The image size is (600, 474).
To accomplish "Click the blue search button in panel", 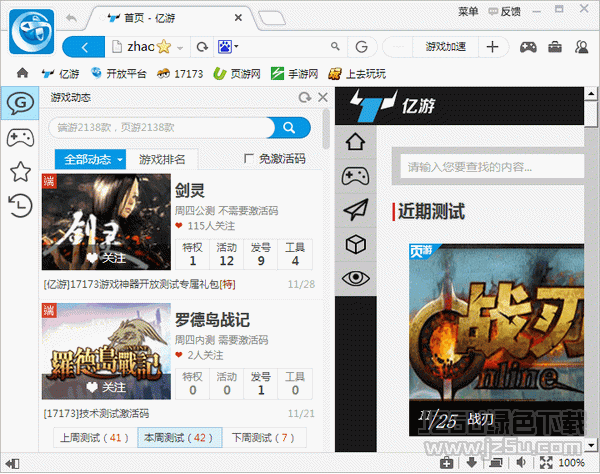I will [x=289, y=127].
